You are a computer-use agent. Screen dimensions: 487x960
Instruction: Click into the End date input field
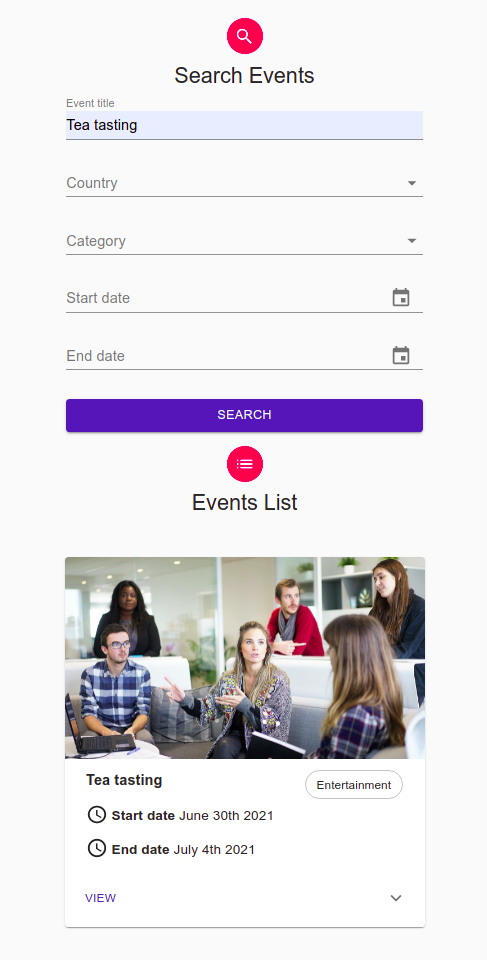tap(227, 356)
